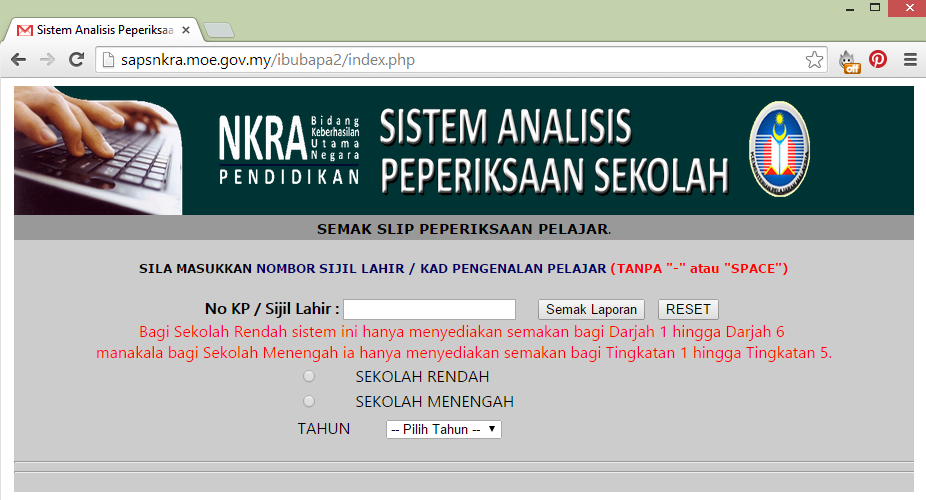Click the SISTEM ANALISIS PEPERIKSAAN SEKOLAH title
The width and height of the screenshot is (926, 500).
click(554, 151)
